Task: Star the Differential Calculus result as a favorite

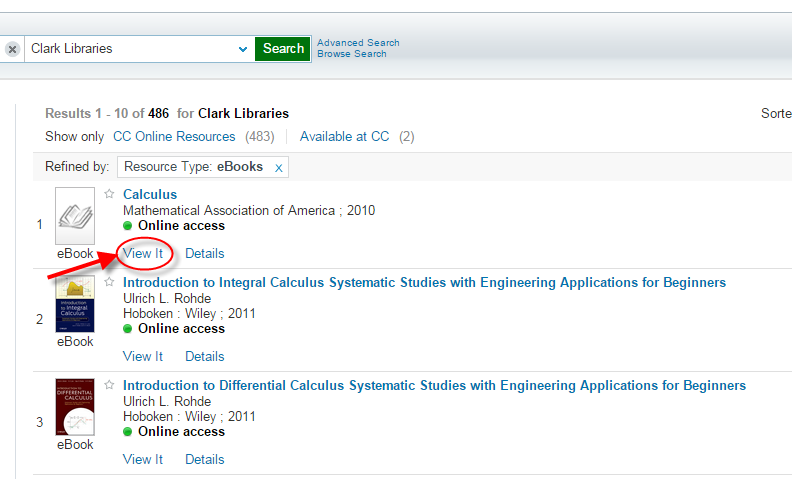Action: pyautogui.click(x=109, y=385)
